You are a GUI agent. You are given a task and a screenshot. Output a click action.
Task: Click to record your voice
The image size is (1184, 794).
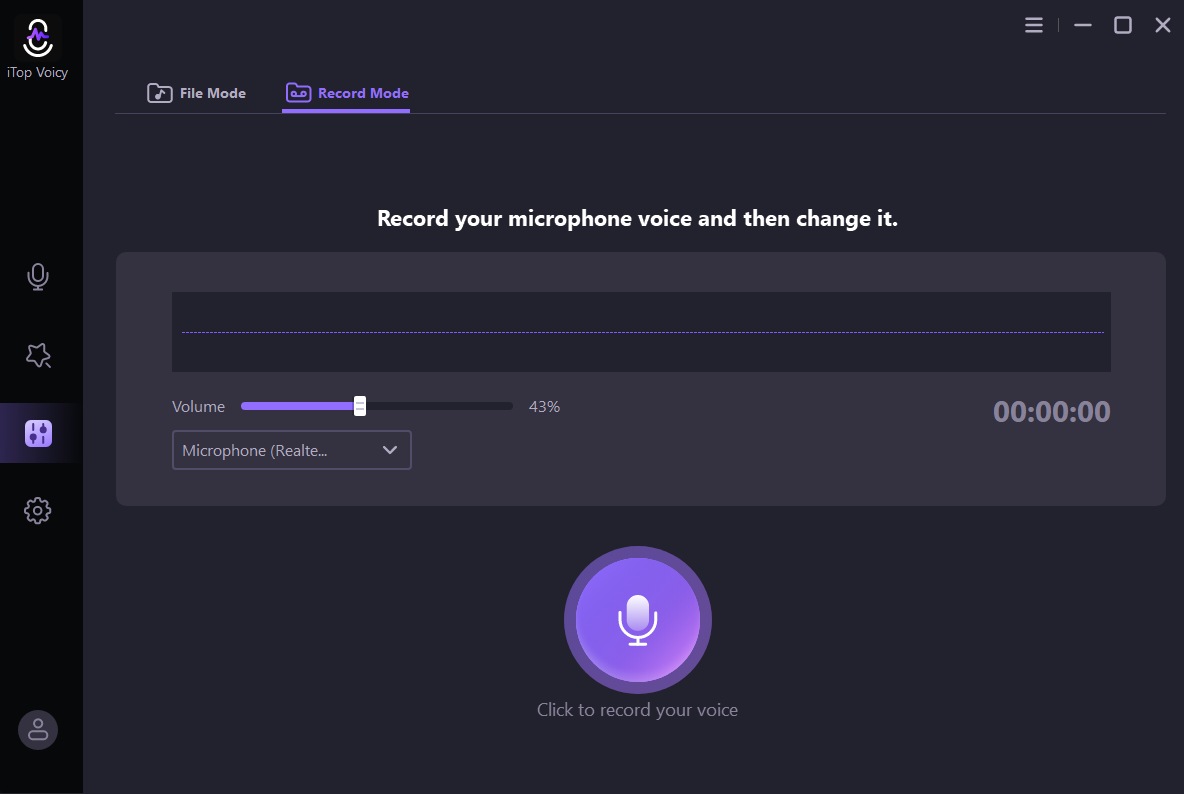tap(638, 619)
